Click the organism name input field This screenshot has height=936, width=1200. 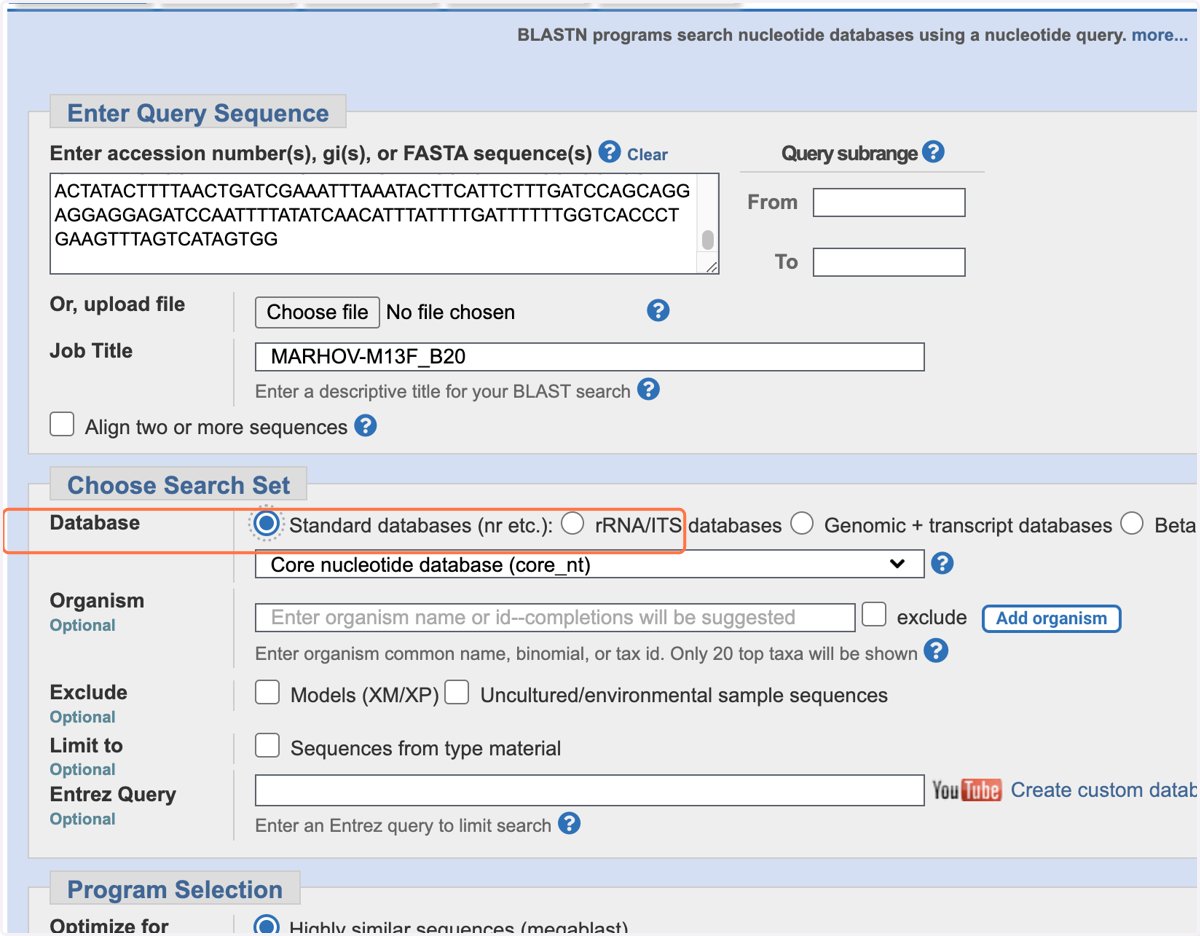[x=555, y=617]
